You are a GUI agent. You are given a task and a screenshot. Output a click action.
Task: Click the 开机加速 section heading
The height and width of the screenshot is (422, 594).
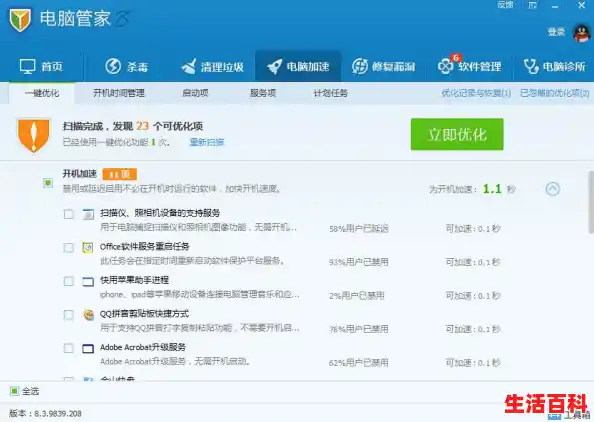pos(80,174)
